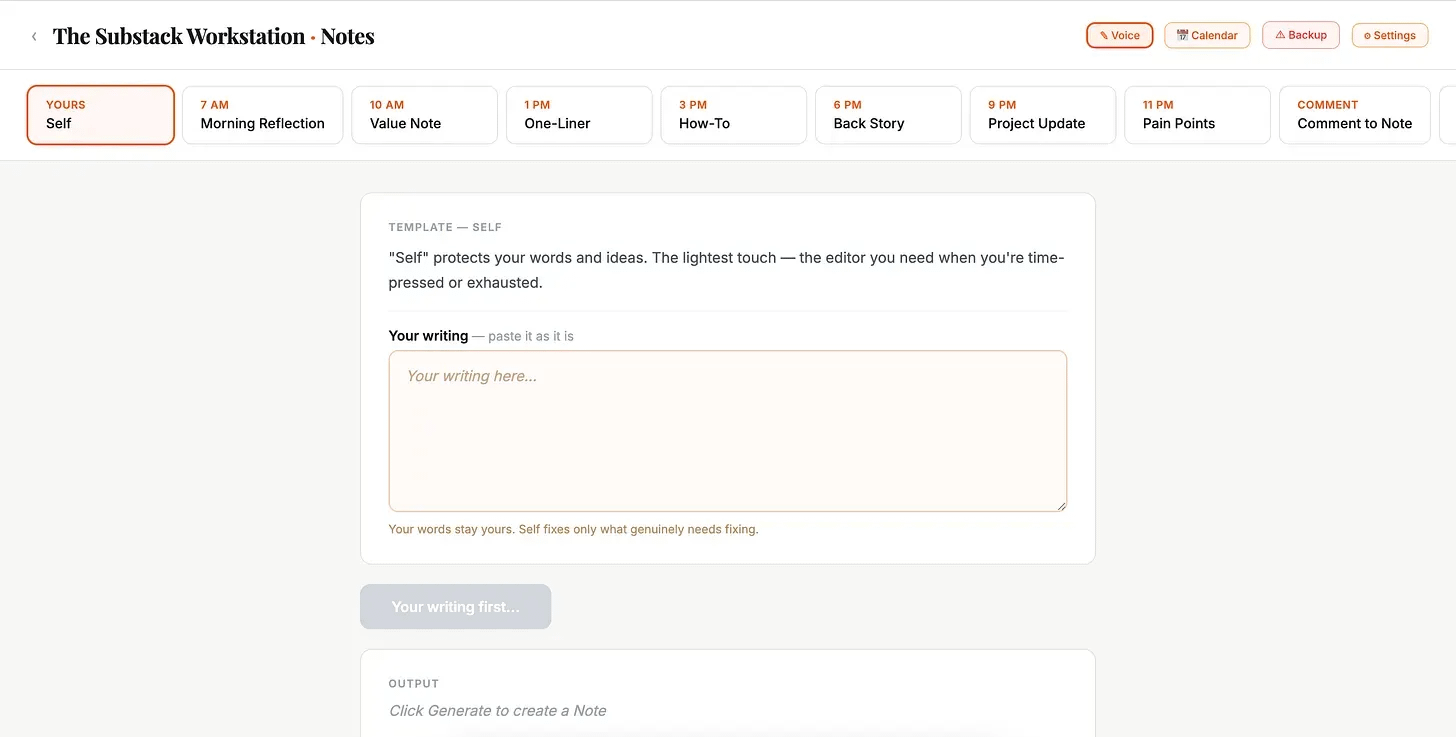Choose the 10 AM Value Note tab
Viewport: 1456px width, 737px height.
[x=424, y=115]
